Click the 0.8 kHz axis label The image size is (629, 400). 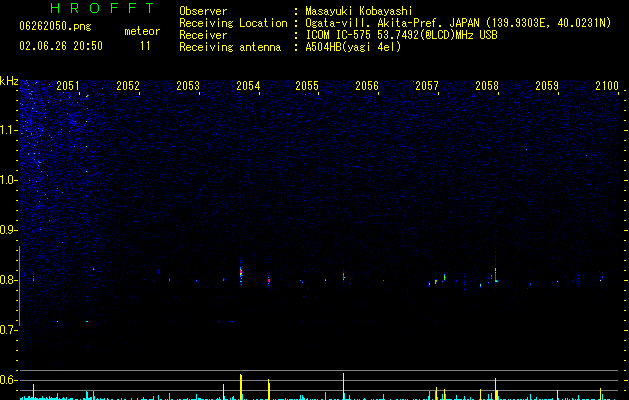(x=9, y=280)
